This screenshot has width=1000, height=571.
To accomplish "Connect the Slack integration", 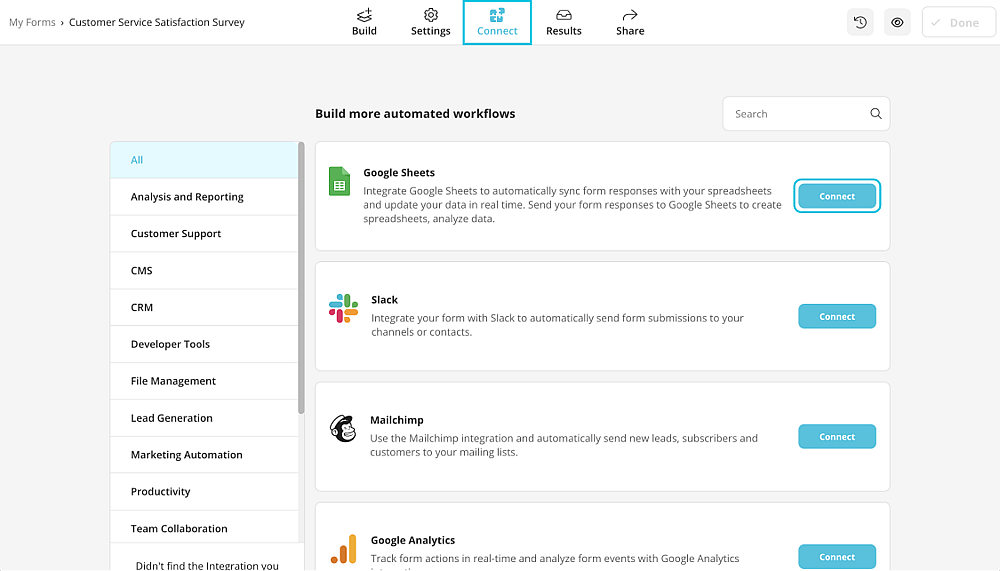I will click(x=837, y=316).
